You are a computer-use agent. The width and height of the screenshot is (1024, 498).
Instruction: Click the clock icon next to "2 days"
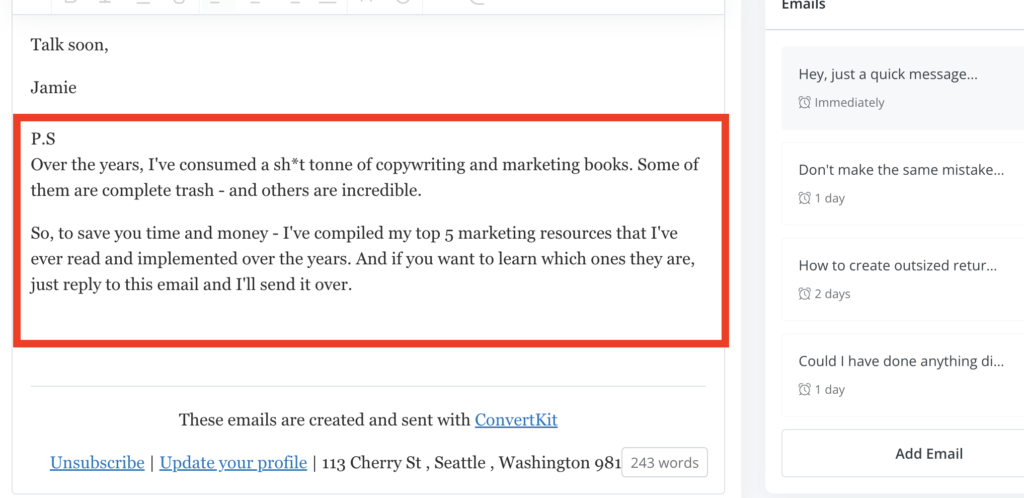point(805,294)
